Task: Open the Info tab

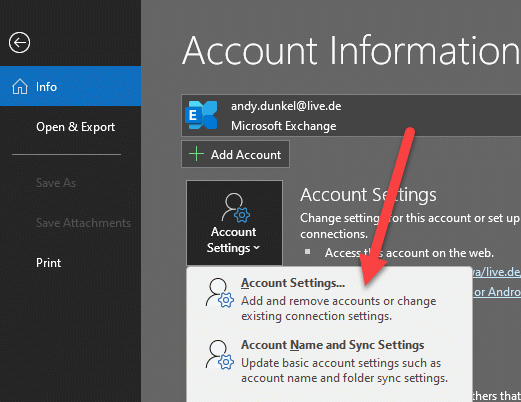Action: click(x=70, y=86)
